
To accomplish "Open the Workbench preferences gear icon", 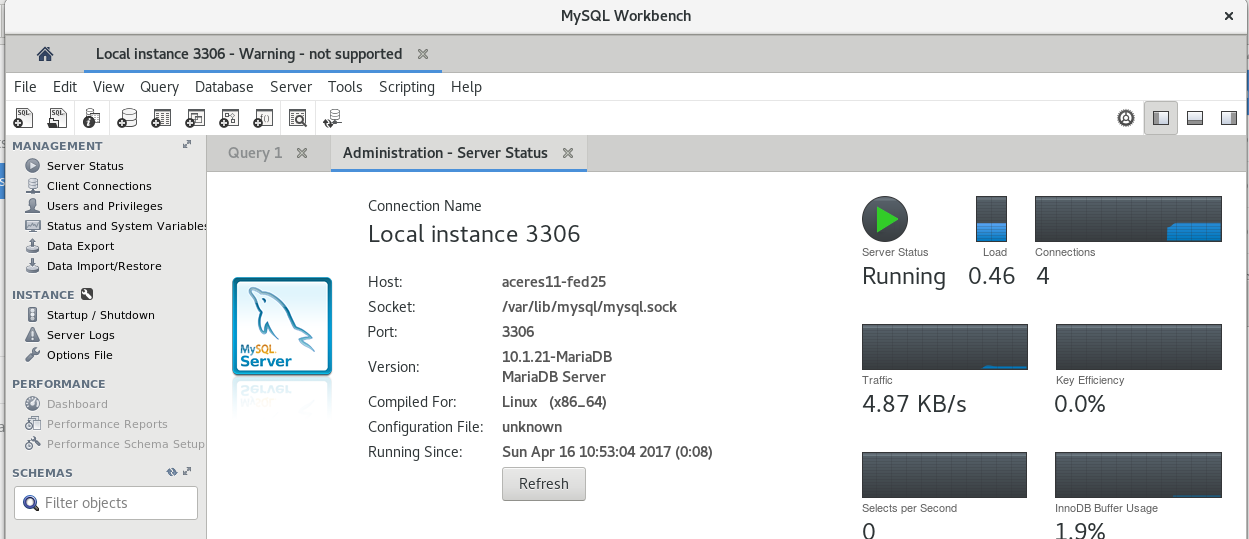I will [x=1126, y=118].
